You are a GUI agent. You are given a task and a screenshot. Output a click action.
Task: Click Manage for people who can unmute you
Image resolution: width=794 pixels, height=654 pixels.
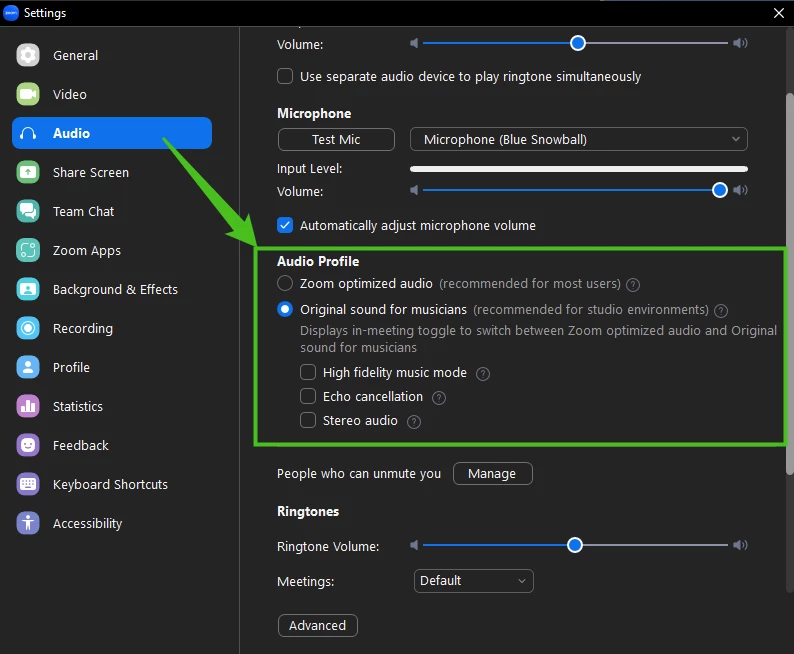(x=493, y=473)
